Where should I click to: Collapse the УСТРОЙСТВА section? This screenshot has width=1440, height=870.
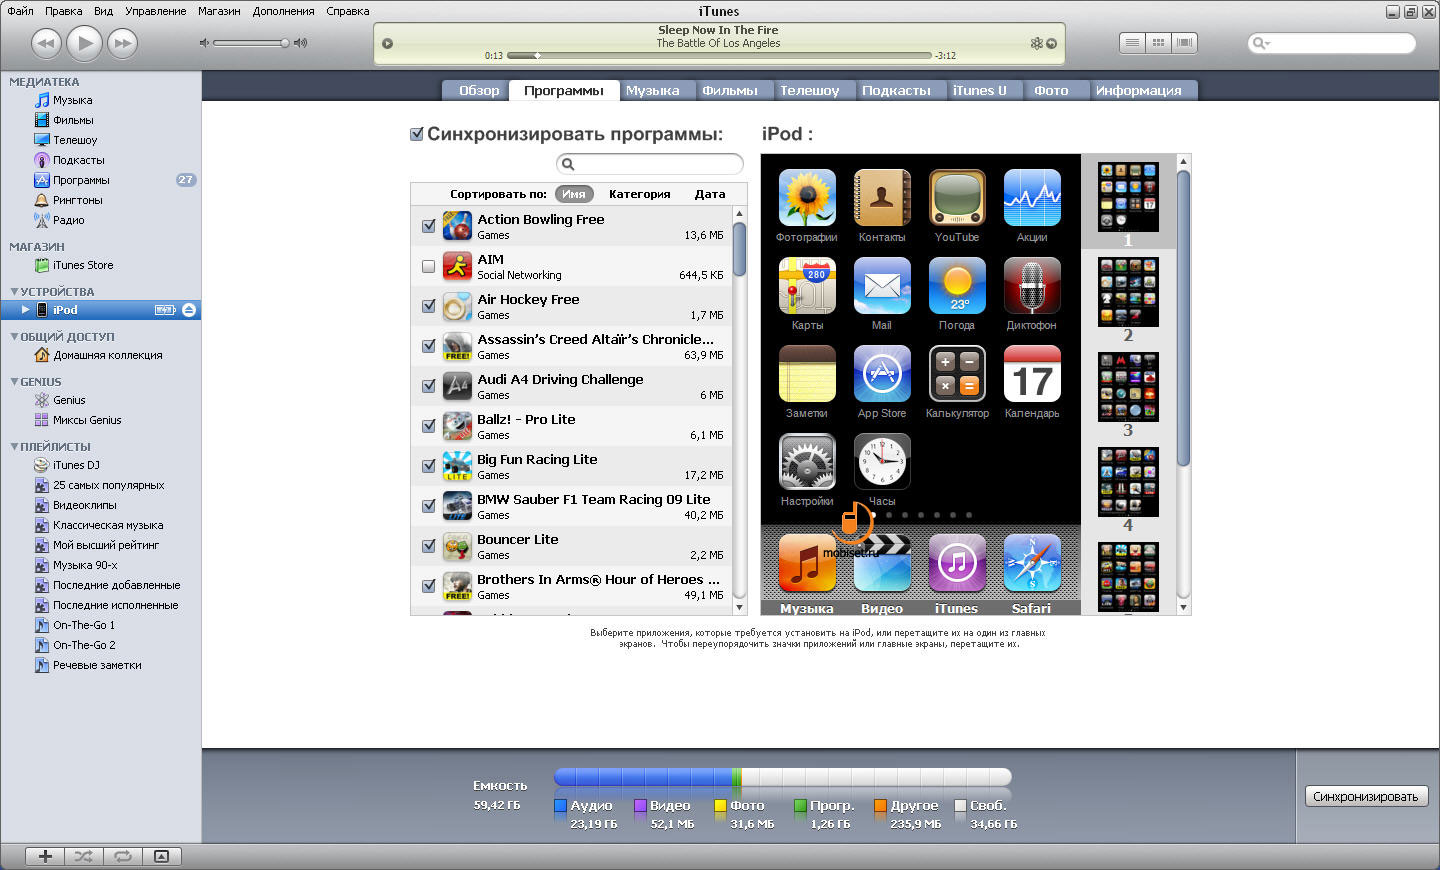click(14, 291)
